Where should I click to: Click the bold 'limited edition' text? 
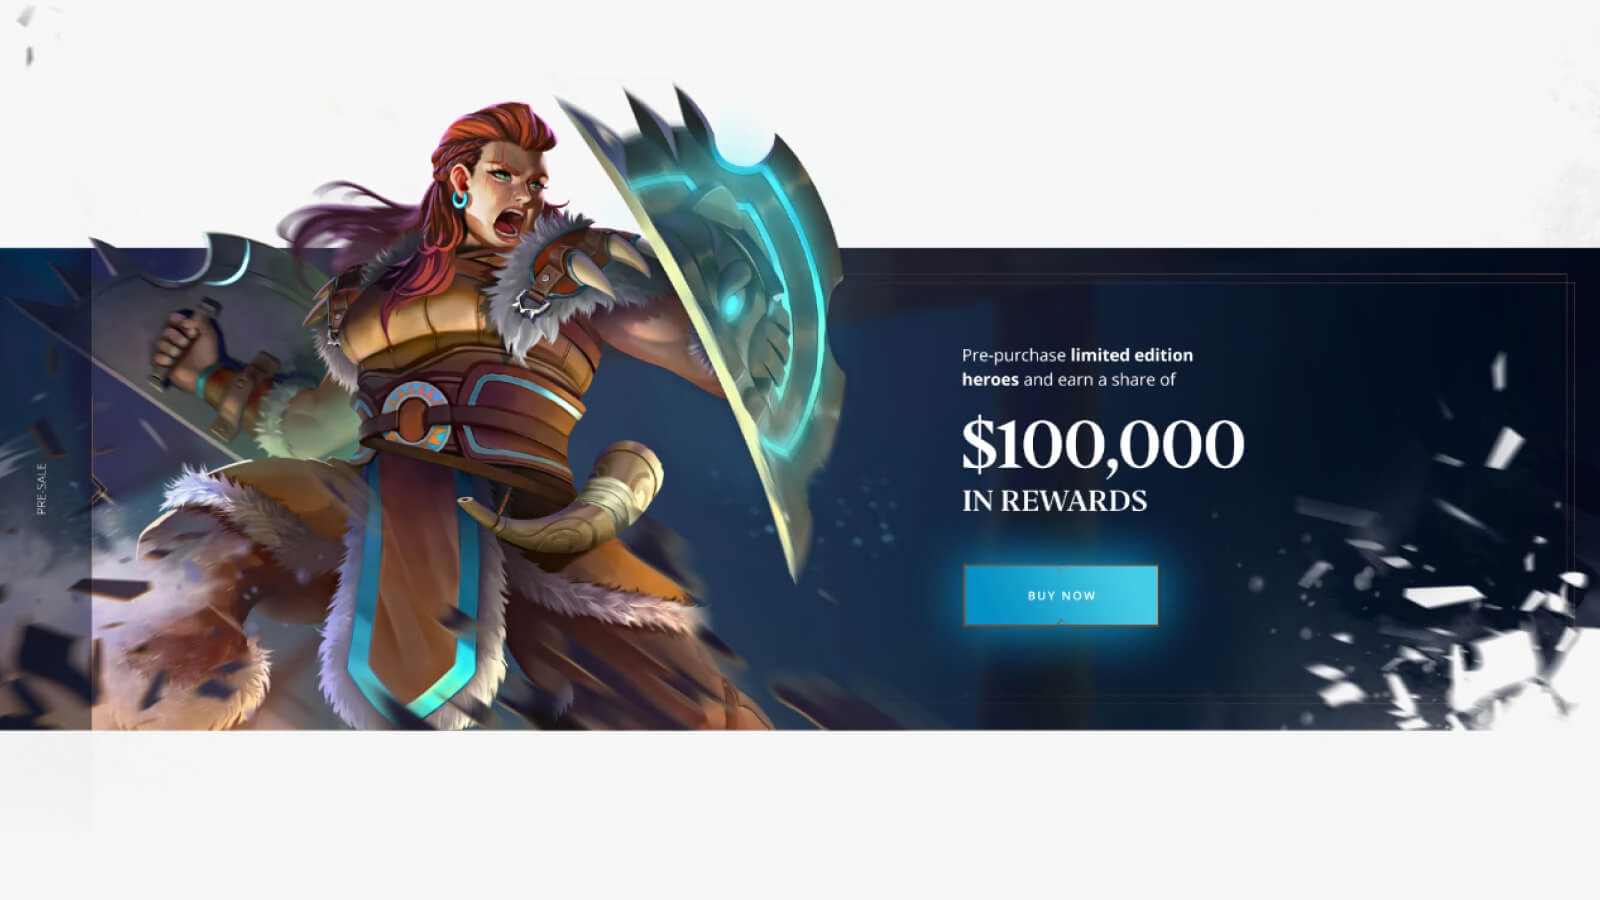(x=1131, y=355)
